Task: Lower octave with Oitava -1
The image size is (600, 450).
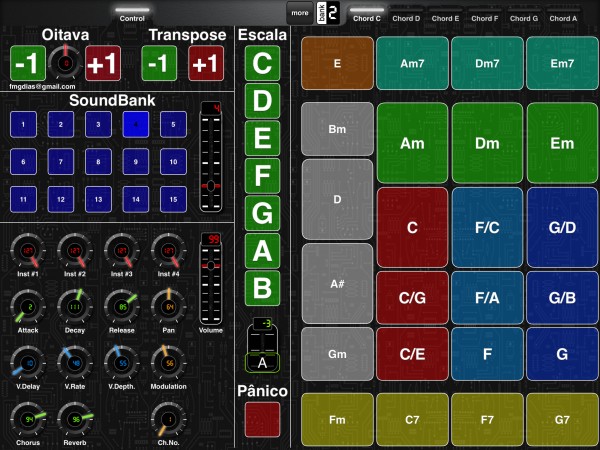Action: click(28, 63)
